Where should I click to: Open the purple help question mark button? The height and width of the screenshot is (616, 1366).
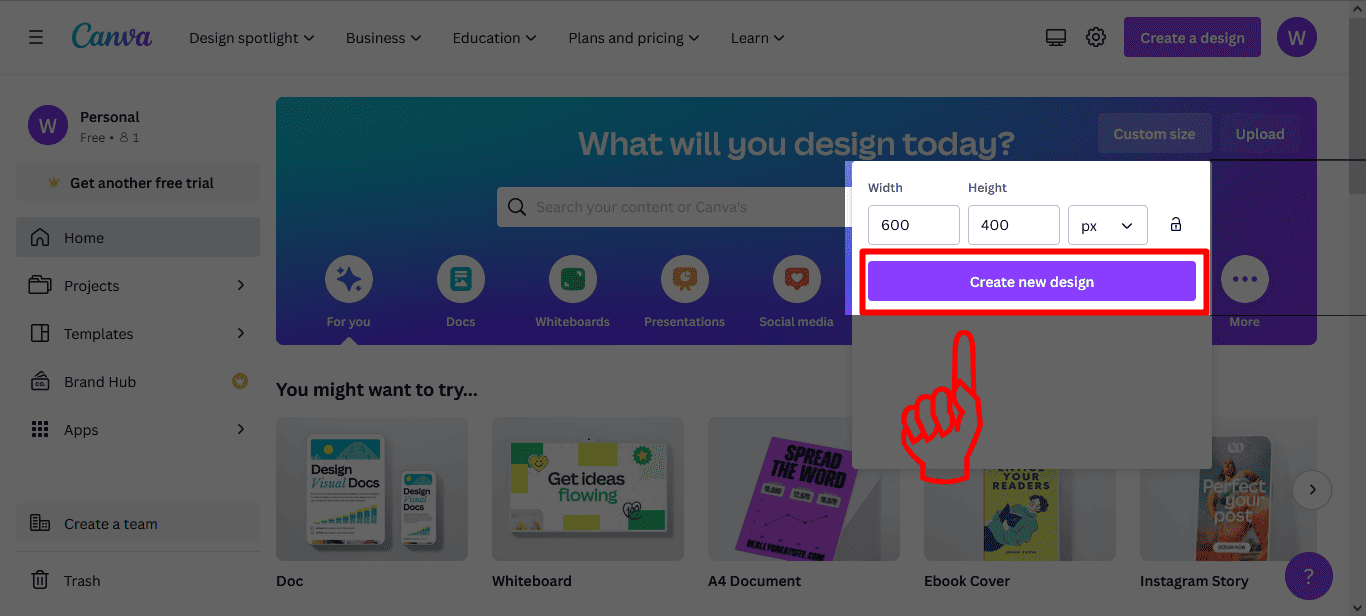click(x=1309, y=576)
